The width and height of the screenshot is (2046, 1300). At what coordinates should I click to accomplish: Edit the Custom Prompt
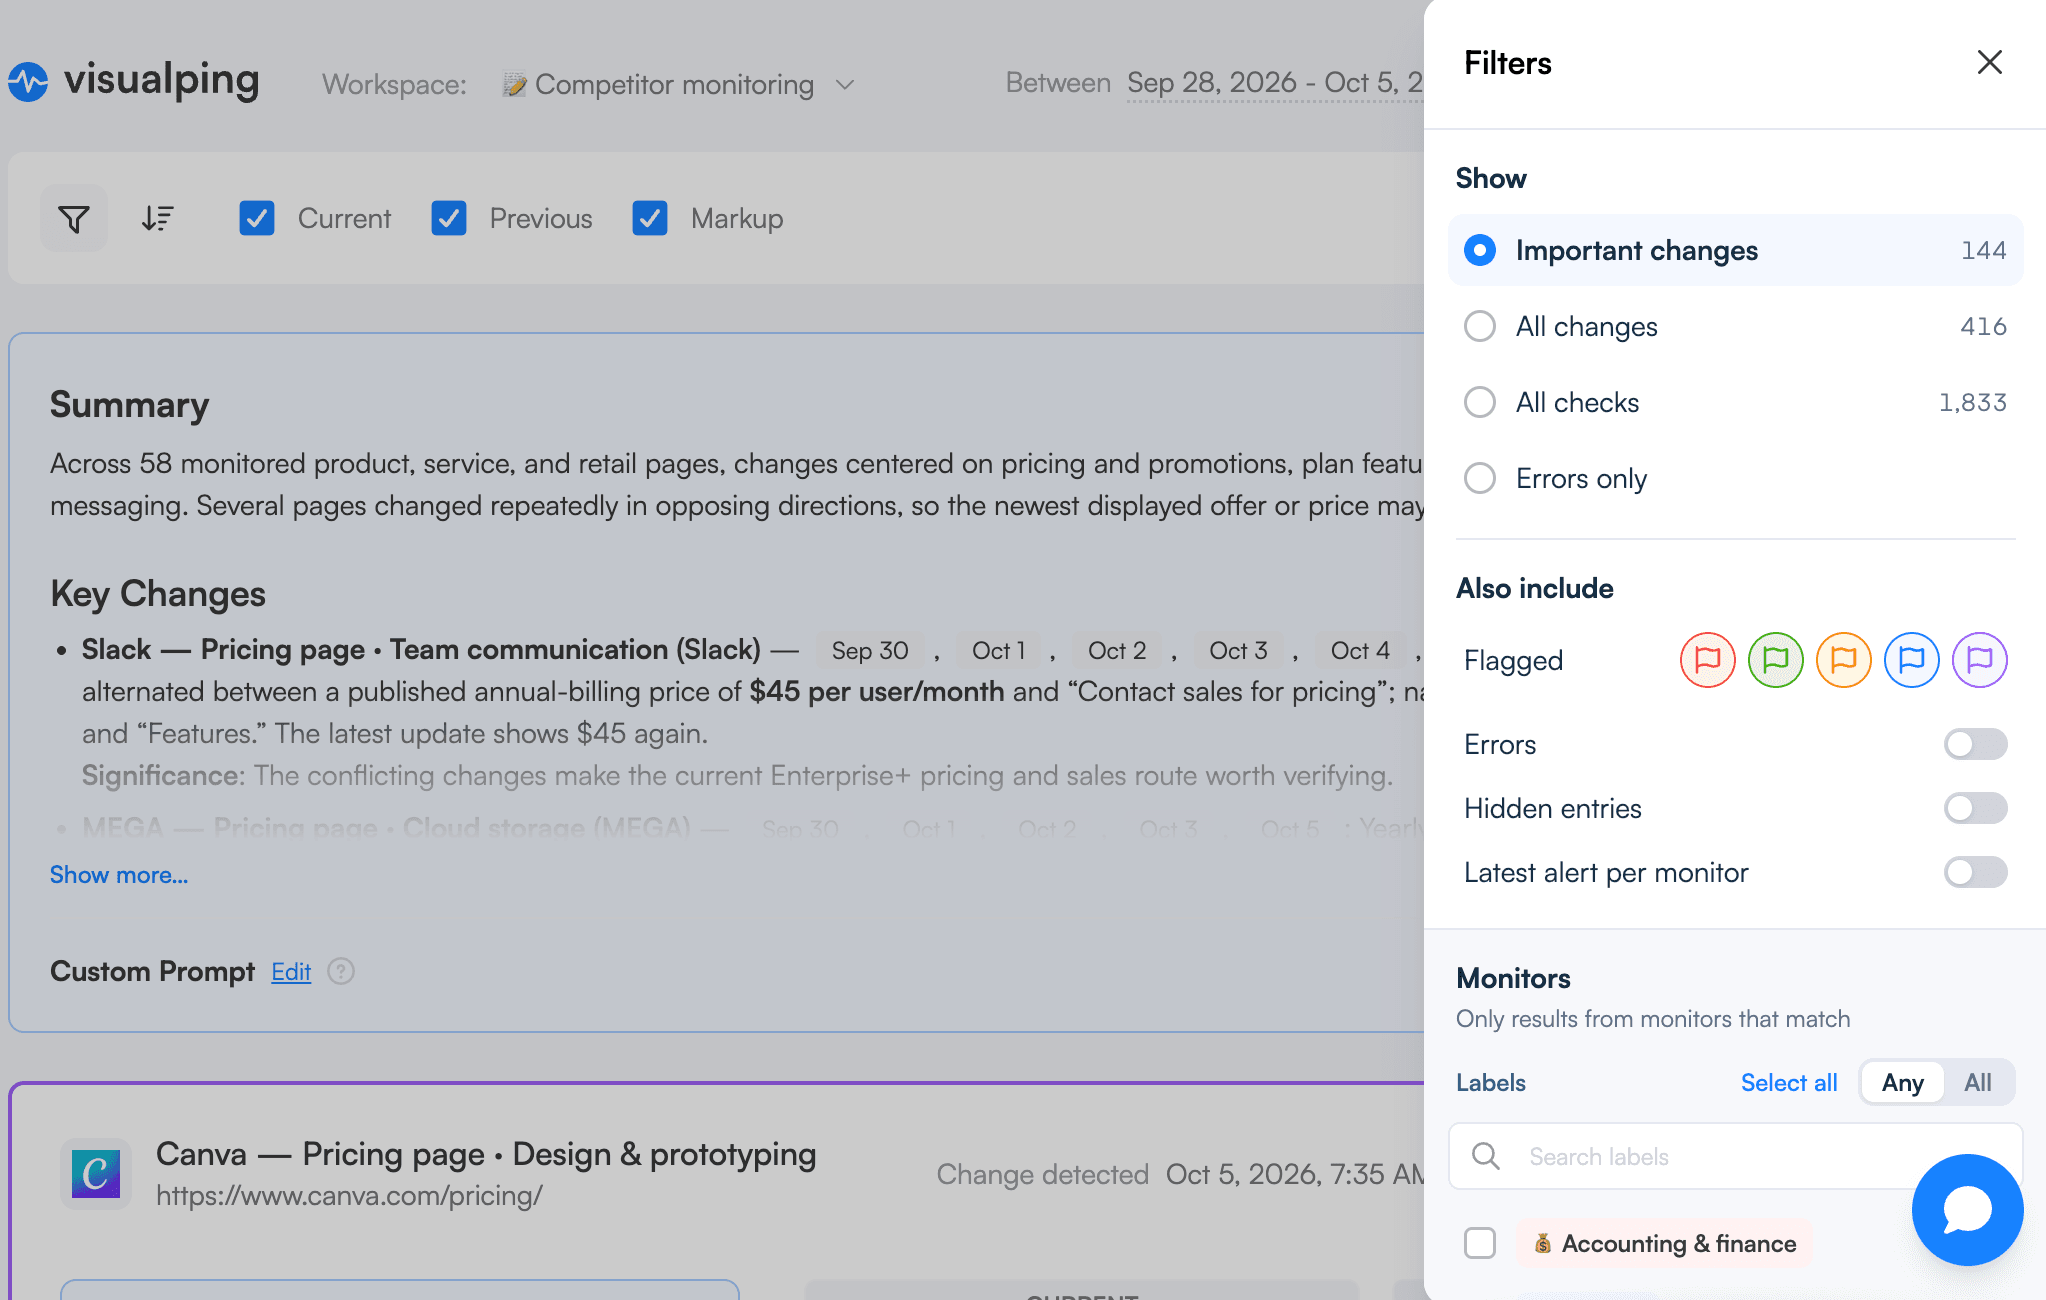[291, 971]
